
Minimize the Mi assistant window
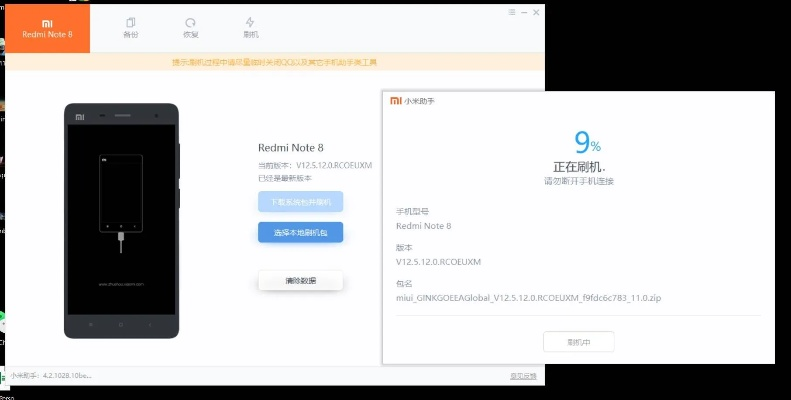524,12
